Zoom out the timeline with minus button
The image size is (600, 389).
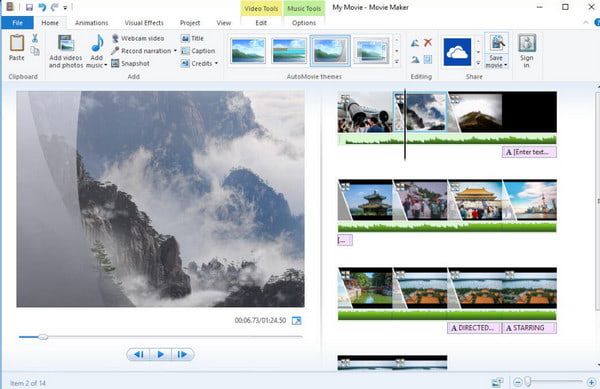(x=518, y=382)
